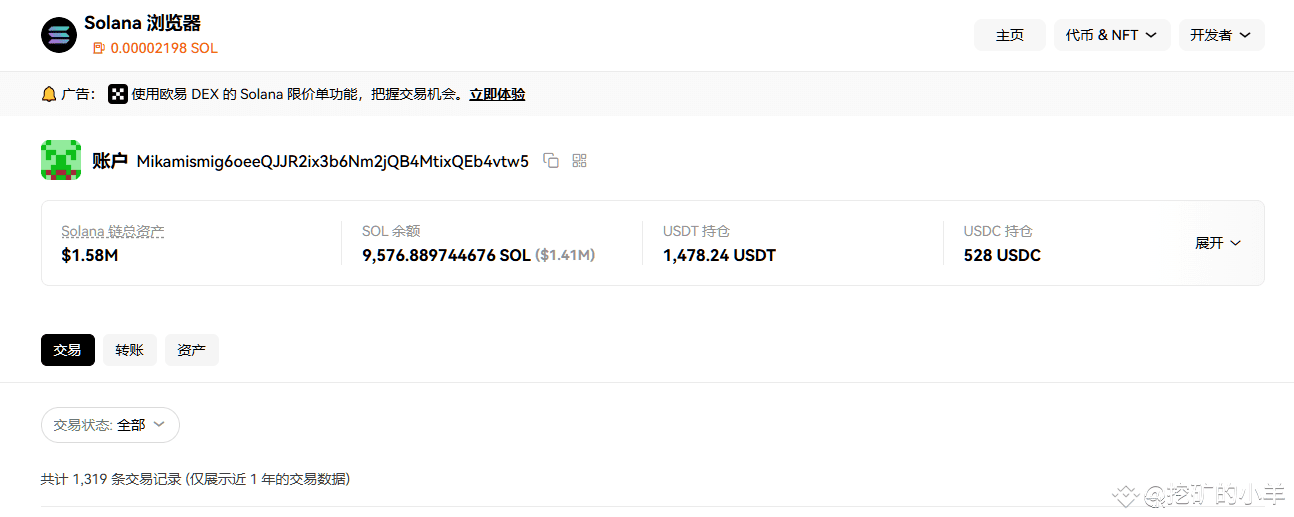Click the 立即体验 link in the ad
Screen dimensions: 1294x517
tap(497, 94)
